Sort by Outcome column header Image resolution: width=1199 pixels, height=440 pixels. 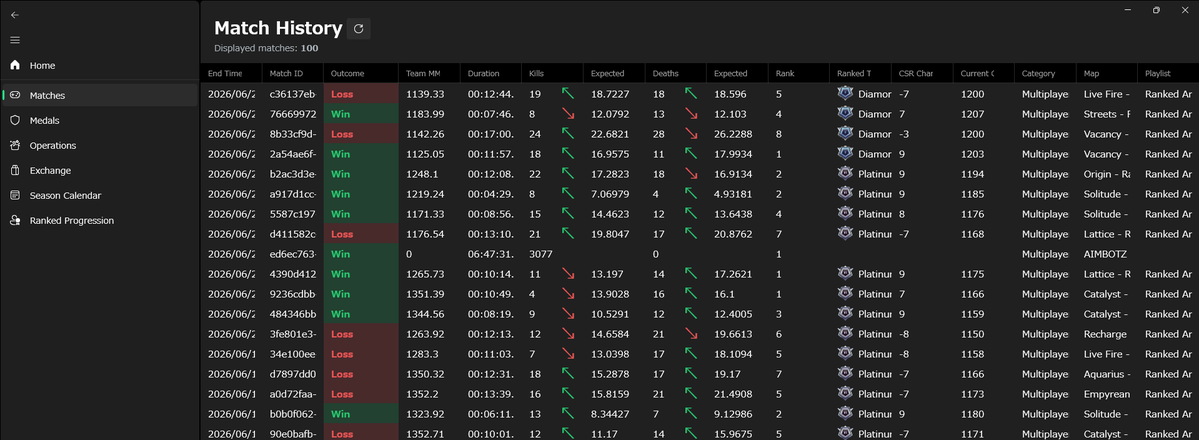click(361, 73)
